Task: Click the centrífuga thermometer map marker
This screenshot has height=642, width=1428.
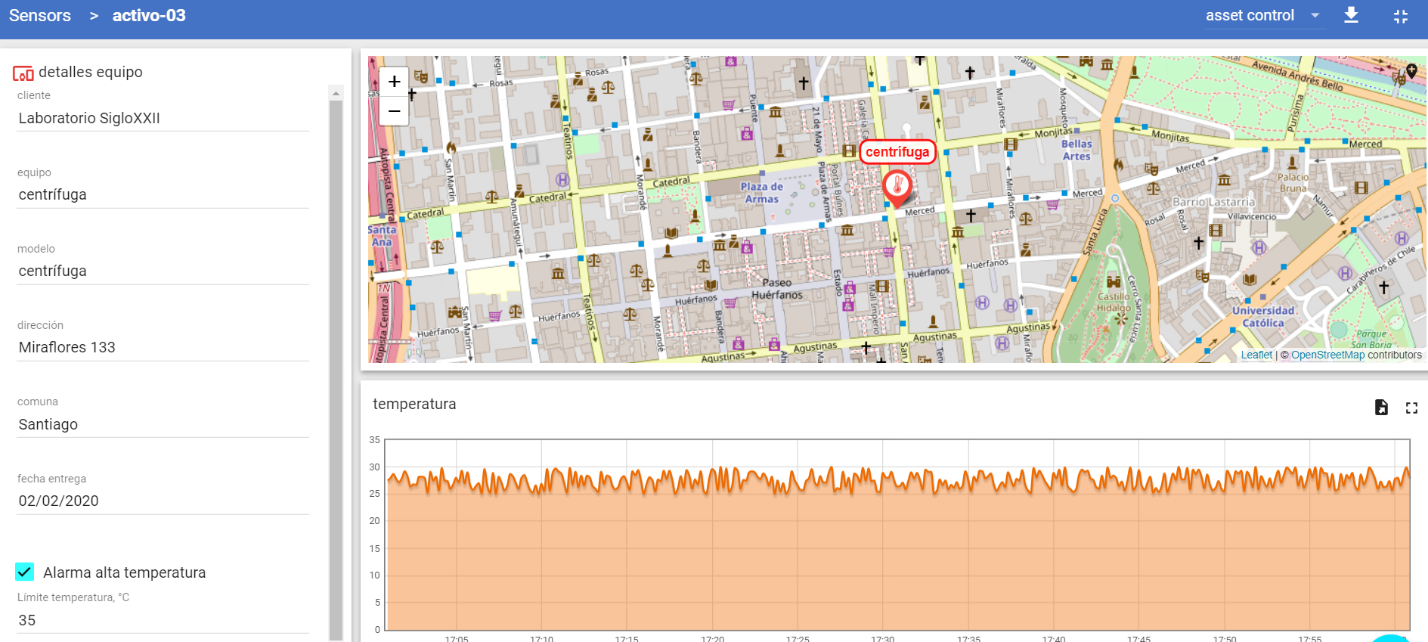Action: coord(897,187)
